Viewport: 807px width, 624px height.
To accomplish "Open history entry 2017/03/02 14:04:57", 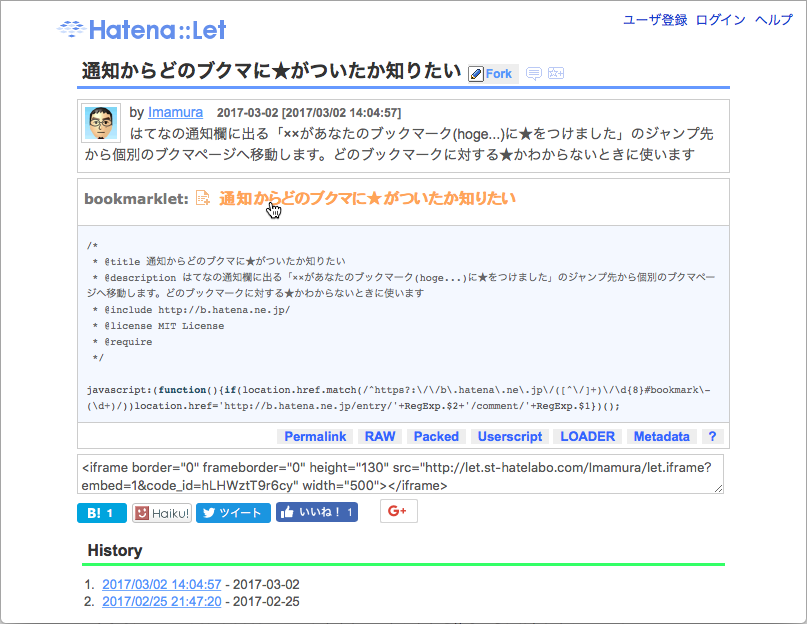I will 162,584.
